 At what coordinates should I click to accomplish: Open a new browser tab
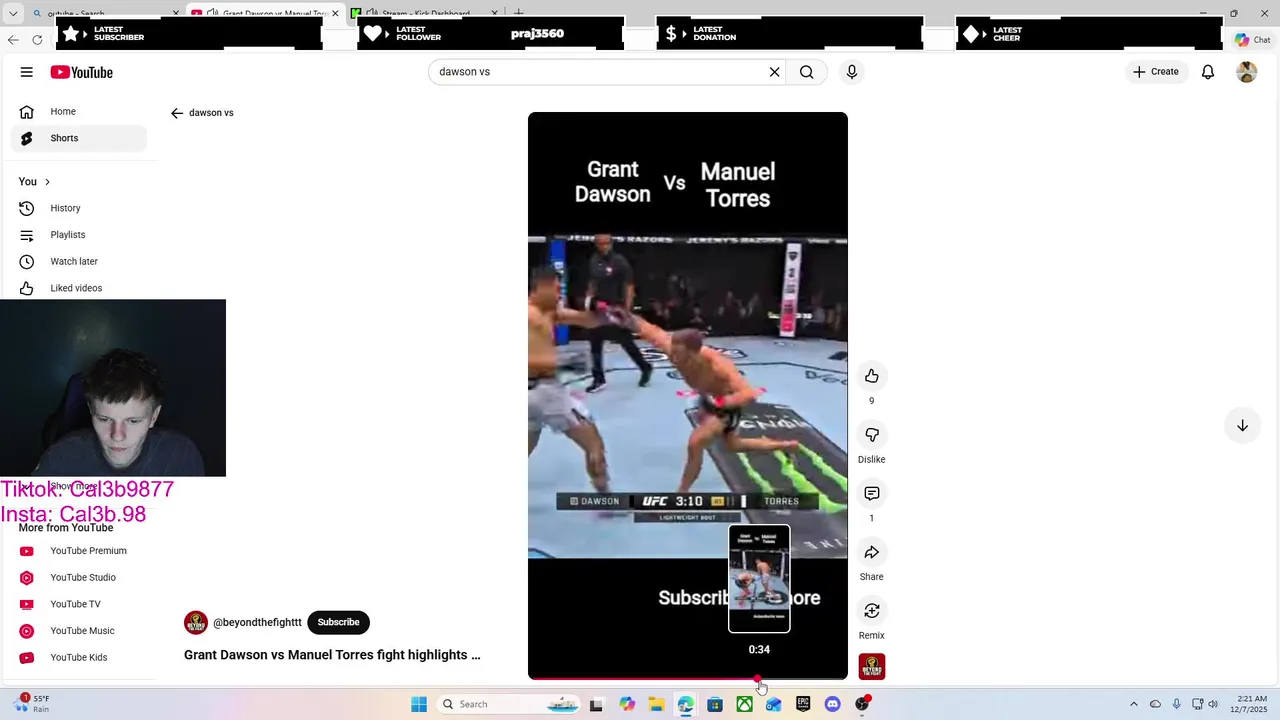tap(518, 13)
